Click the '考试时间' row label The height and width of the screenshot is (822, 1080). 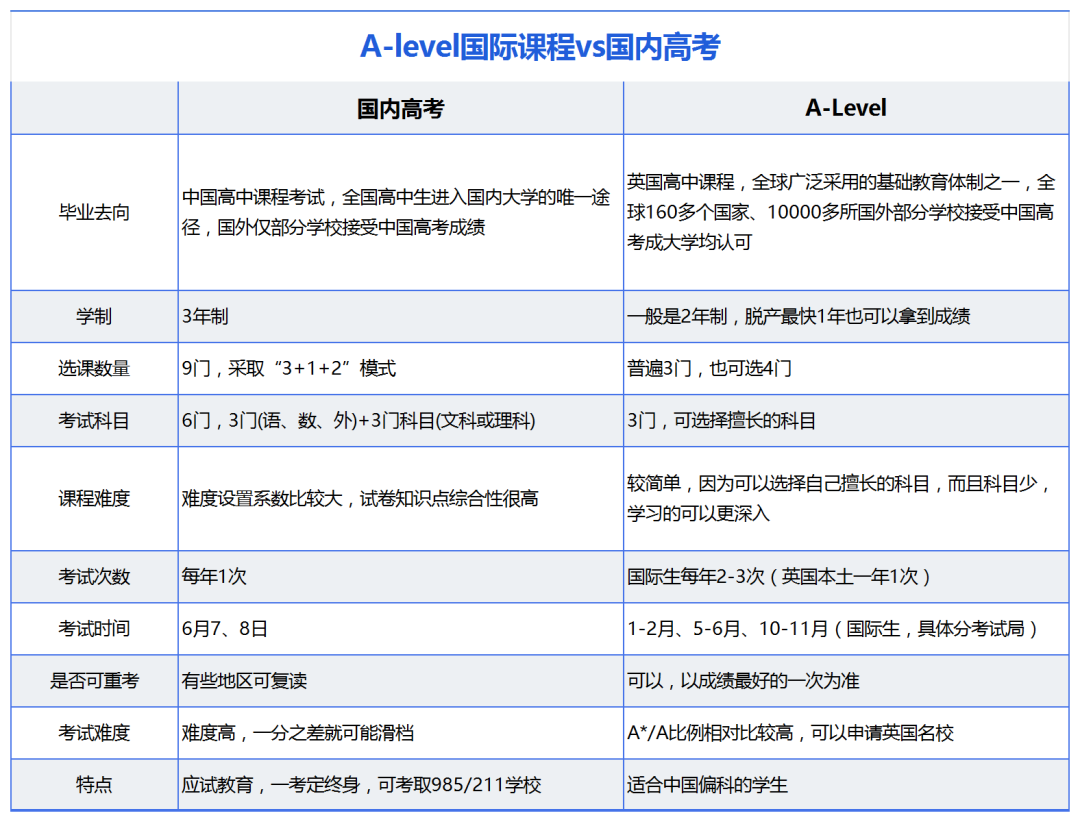click(94, 628)
